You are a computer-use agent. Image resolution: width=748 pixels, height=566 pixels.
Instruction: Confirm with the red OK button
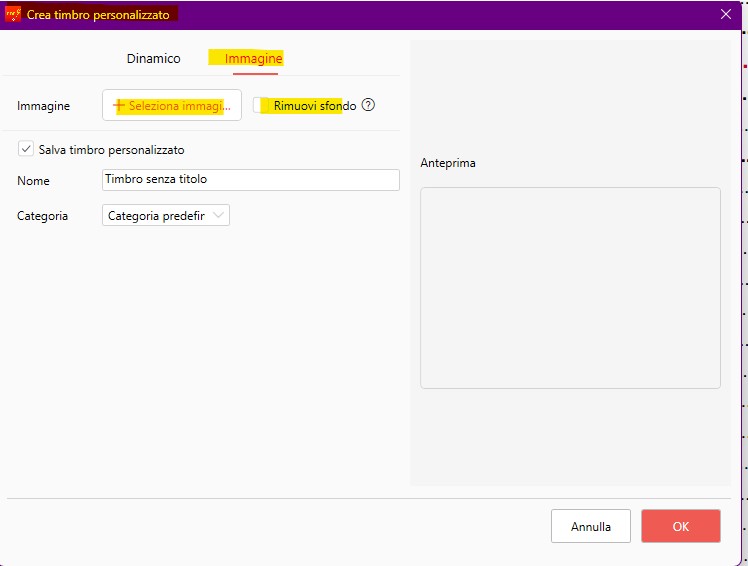click(x=680, y=526)
